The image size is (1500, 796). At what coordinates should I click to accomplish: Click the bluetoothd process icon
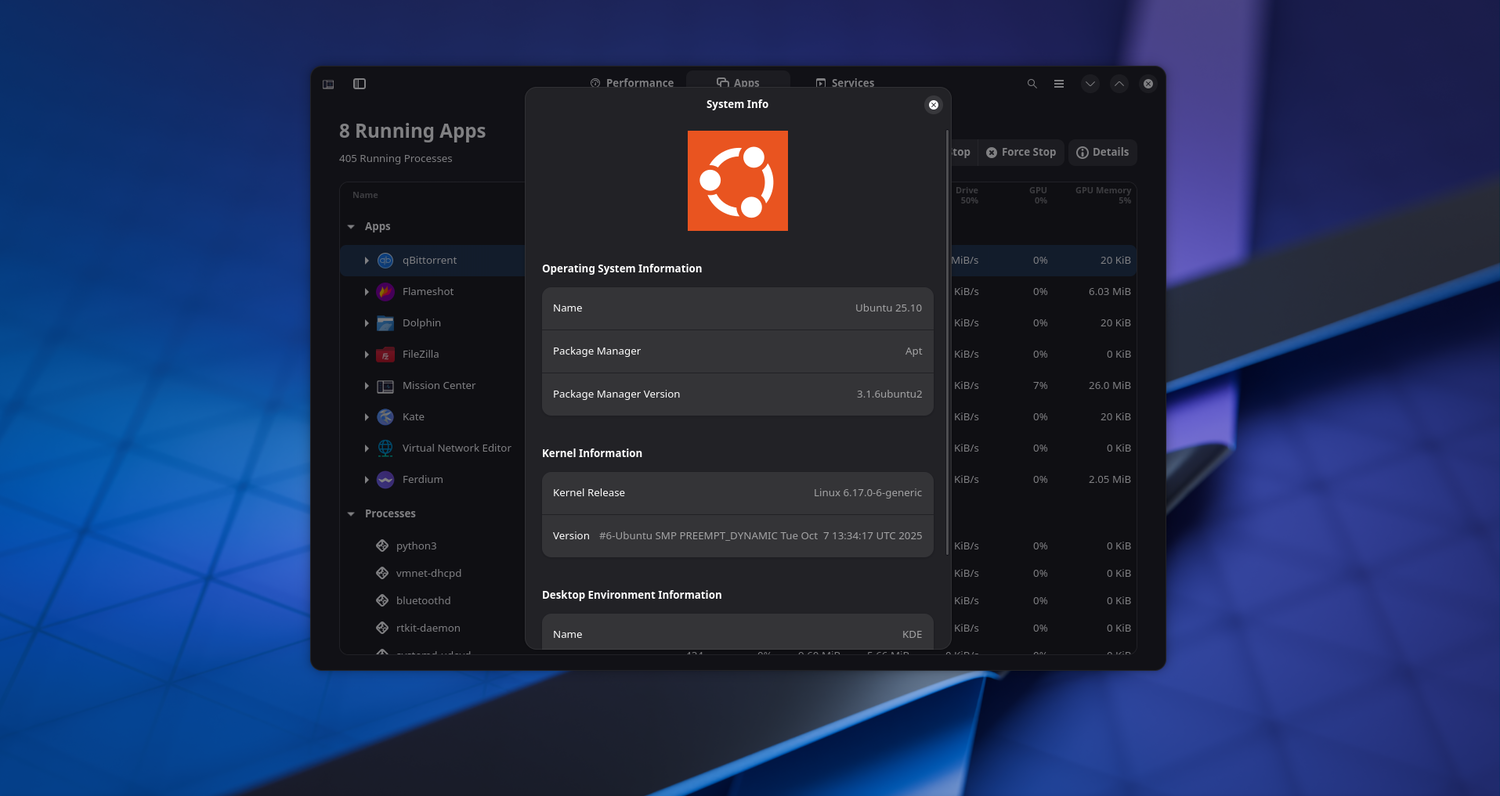[x=382, y=601]
